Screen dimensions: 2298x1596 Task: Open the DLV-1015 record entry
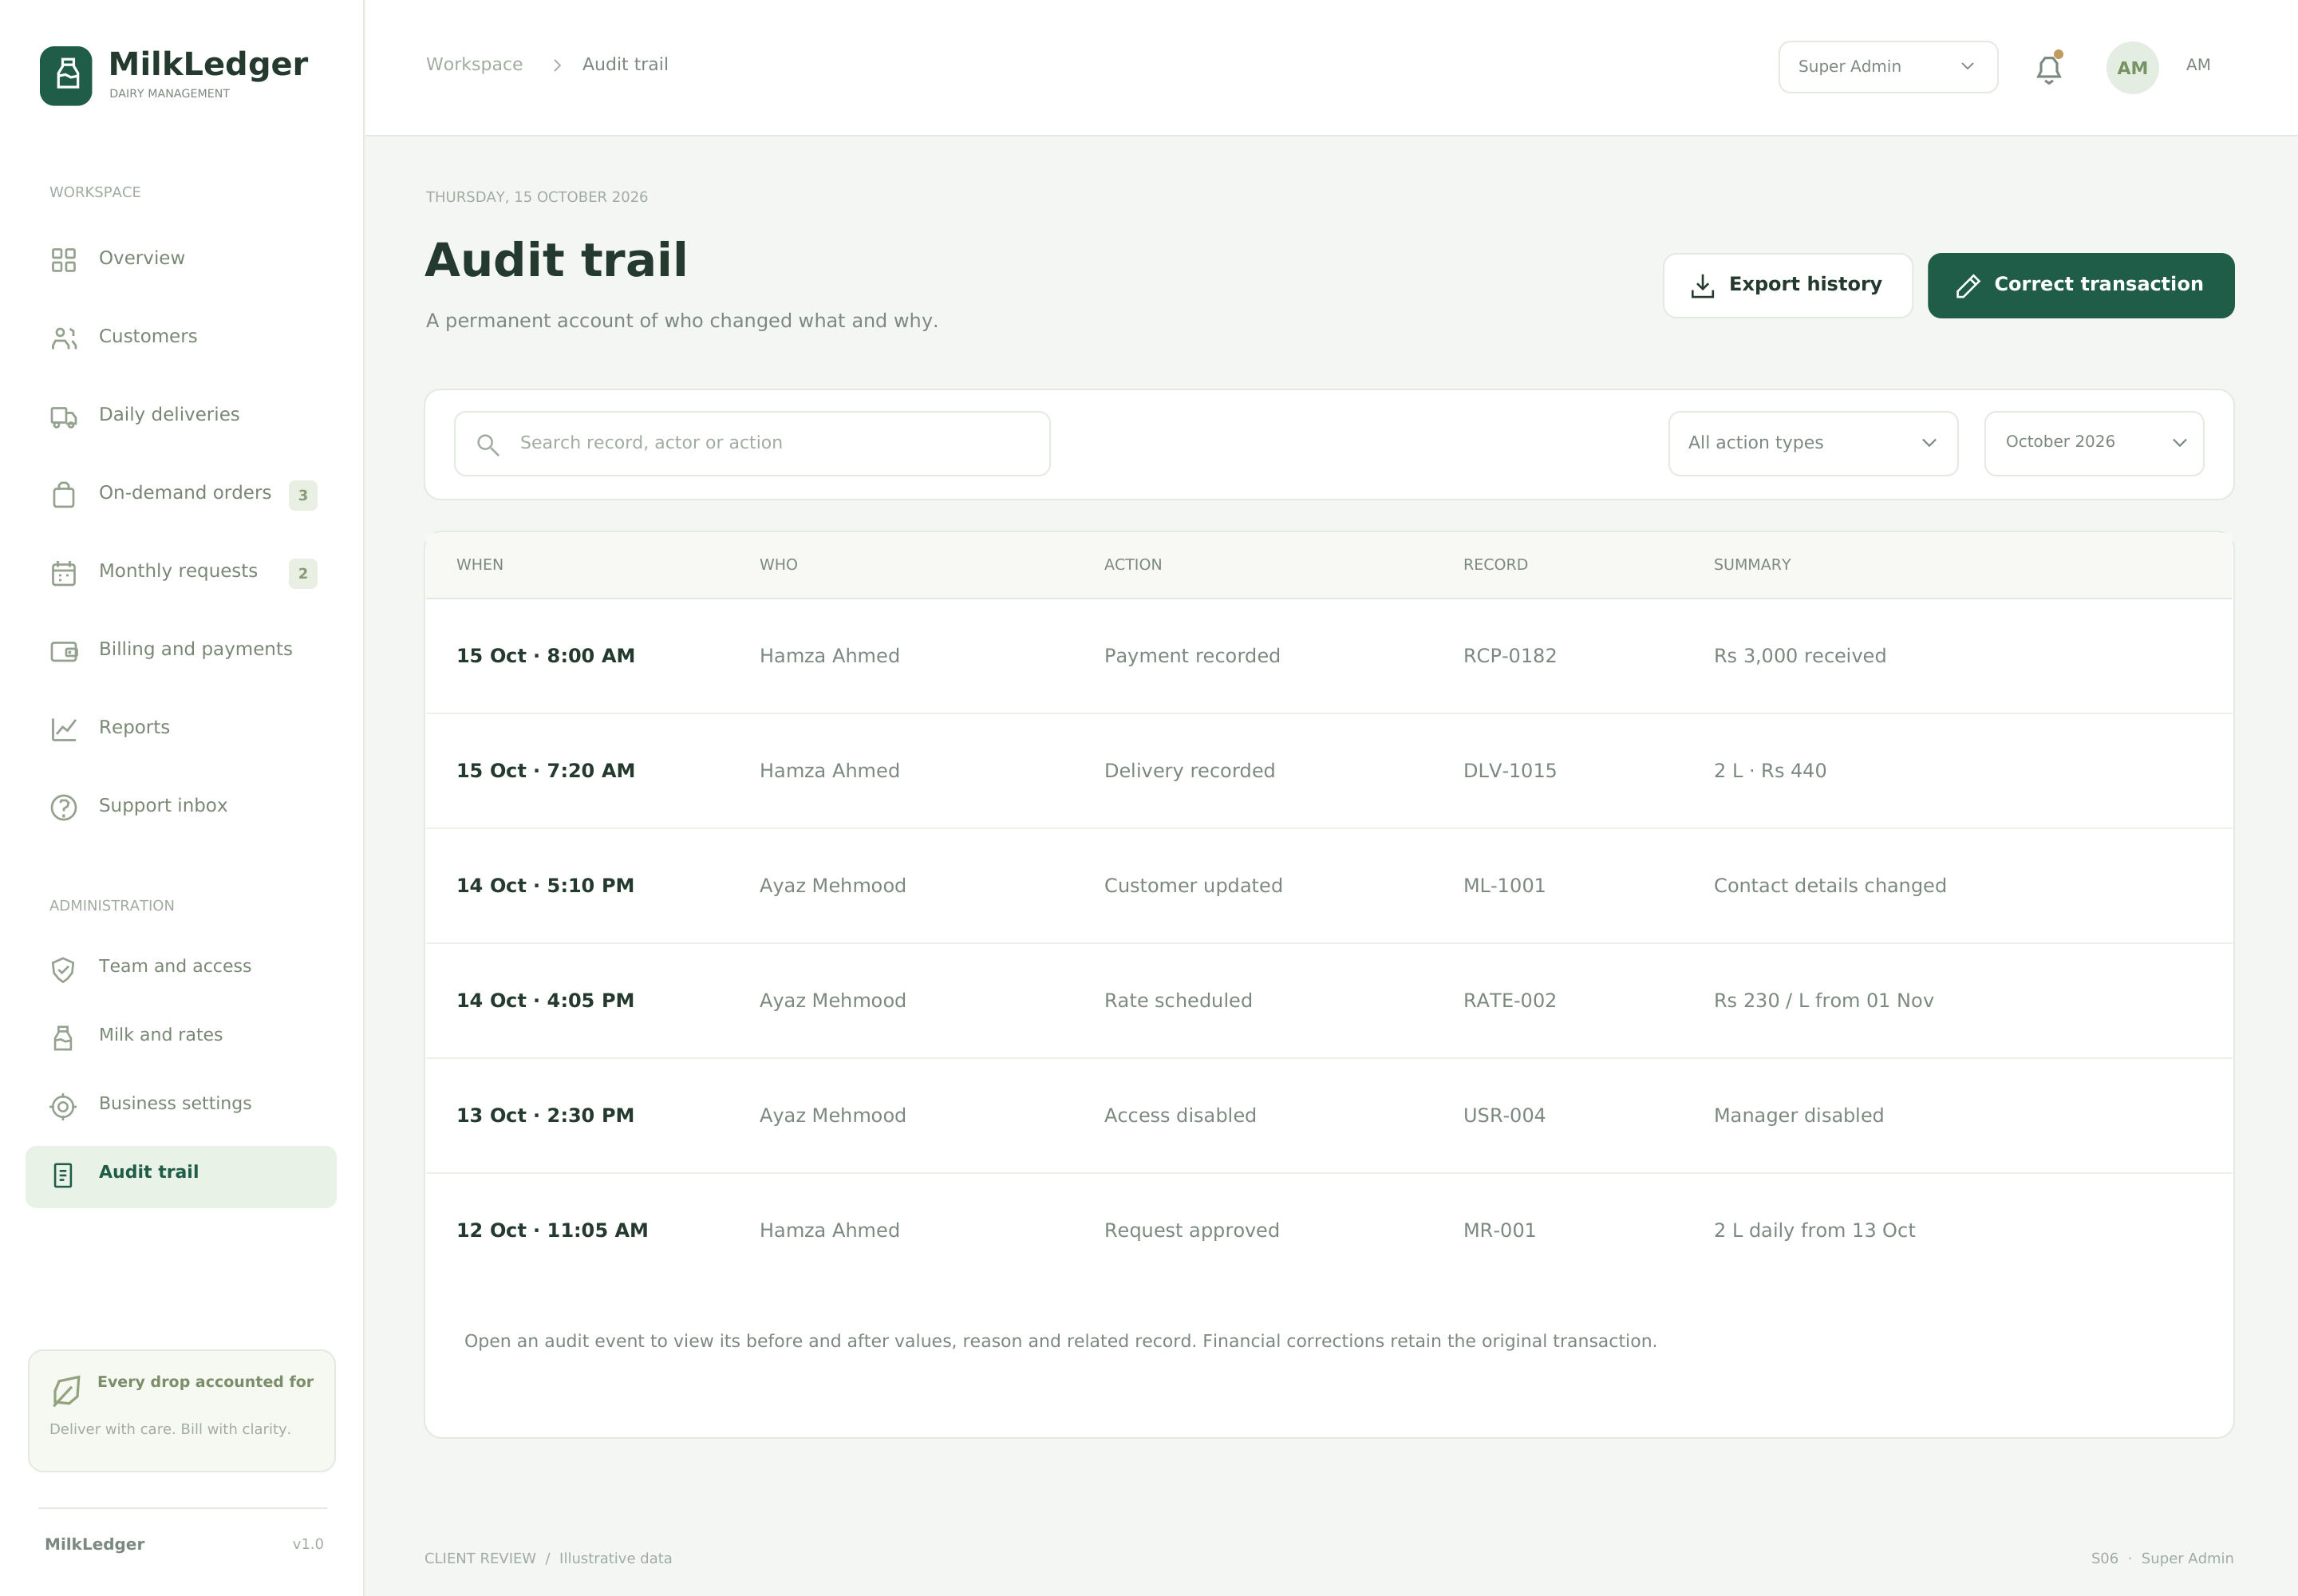(x=1509, y=771)
